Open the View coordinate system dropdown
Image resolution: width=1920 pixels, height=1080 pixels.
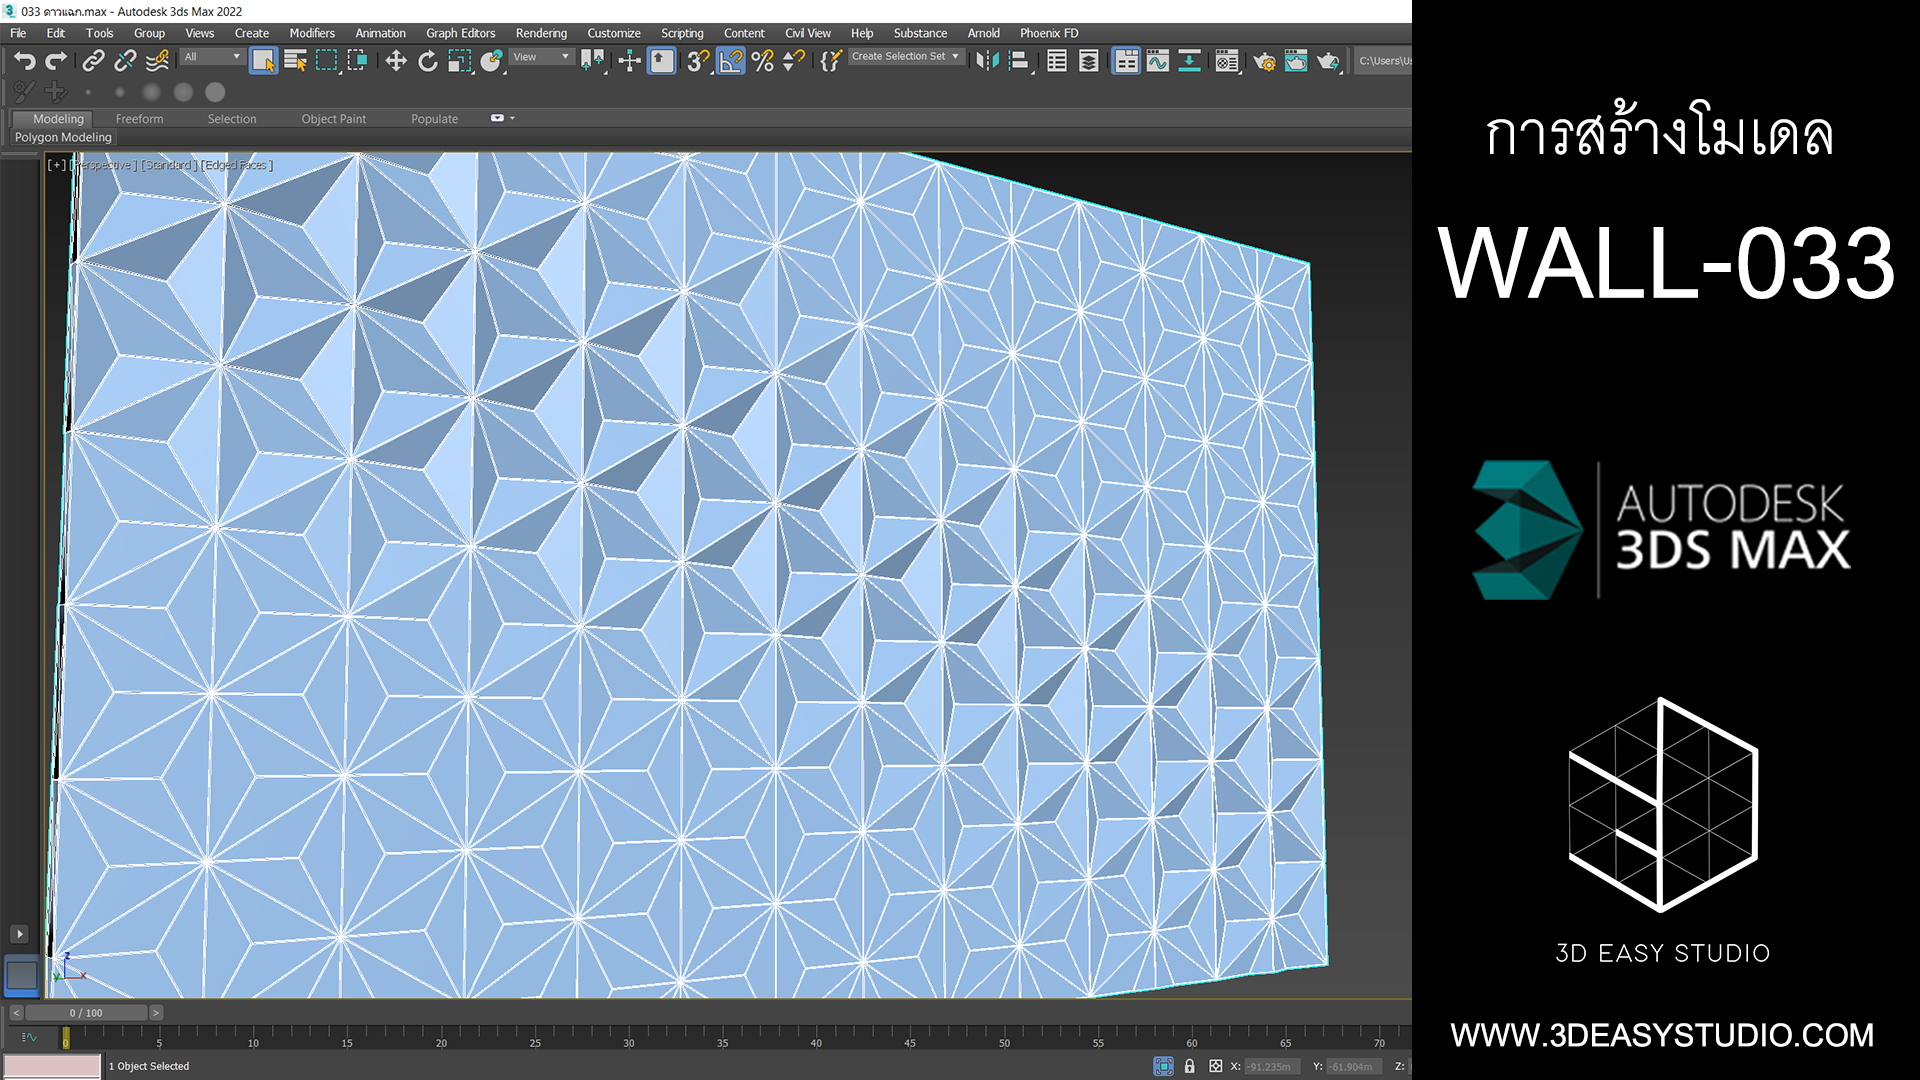(541, 57)
